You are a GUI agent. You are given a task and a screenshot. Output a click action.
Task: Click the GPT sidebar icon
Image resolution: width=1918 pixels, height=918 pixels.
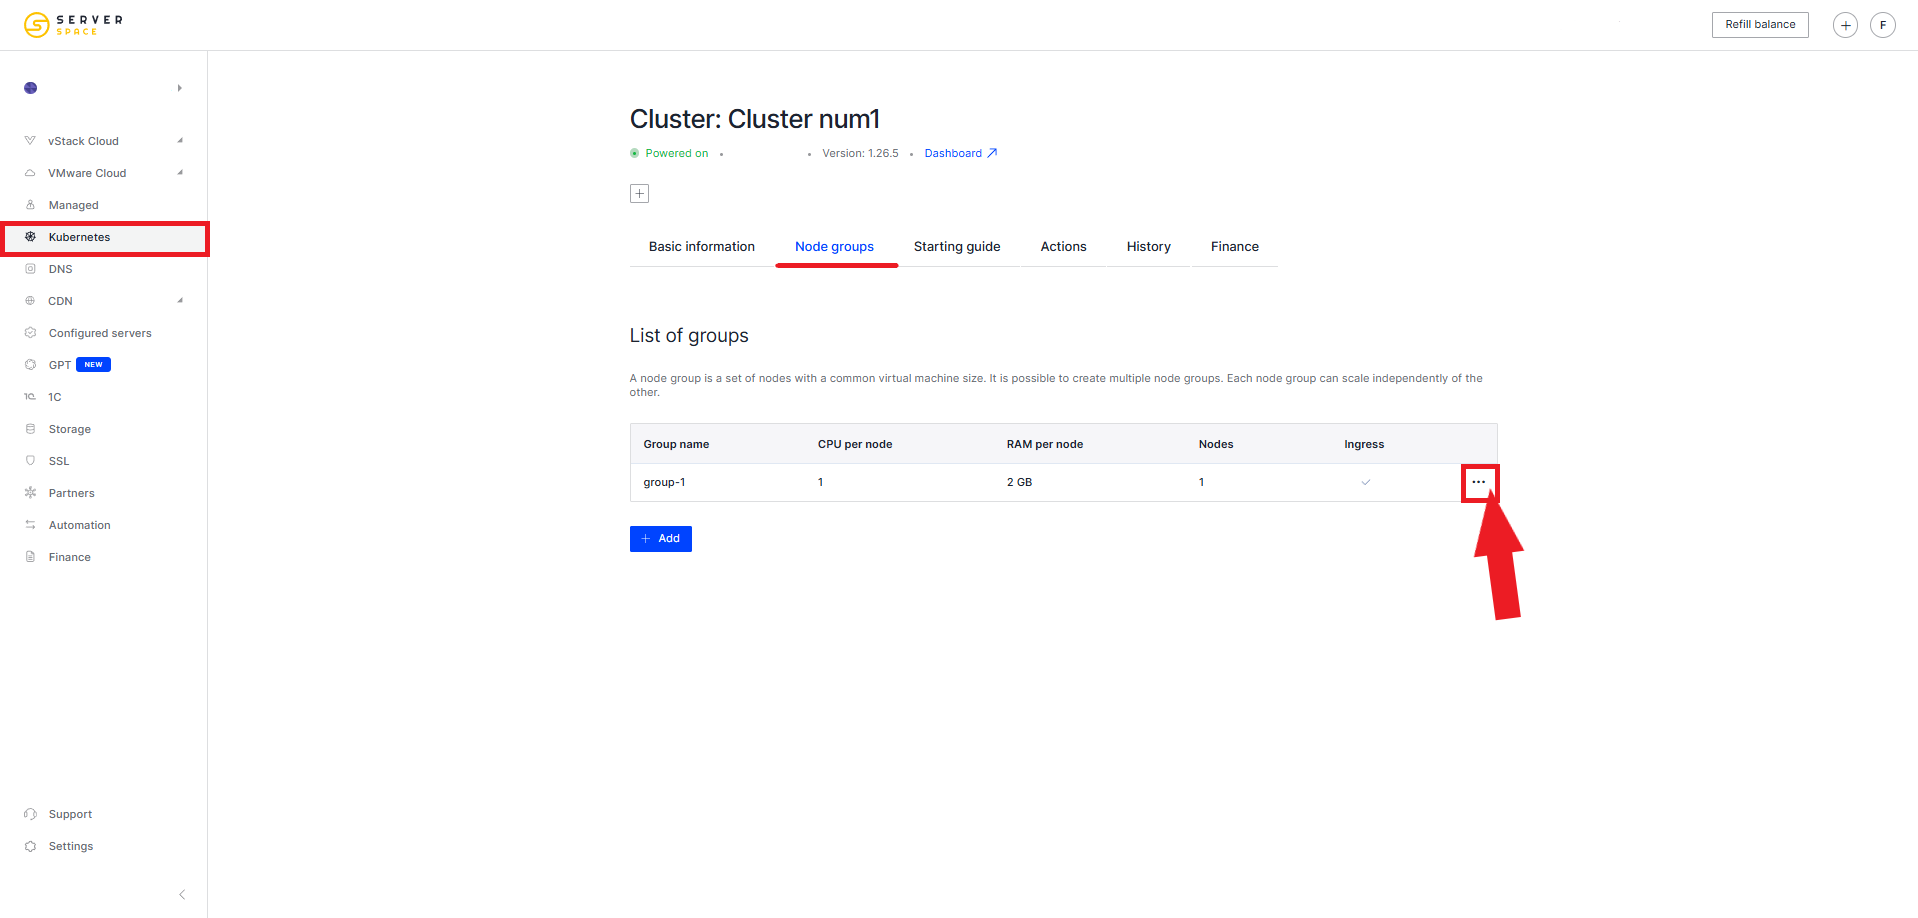click(x=30, y=365)
